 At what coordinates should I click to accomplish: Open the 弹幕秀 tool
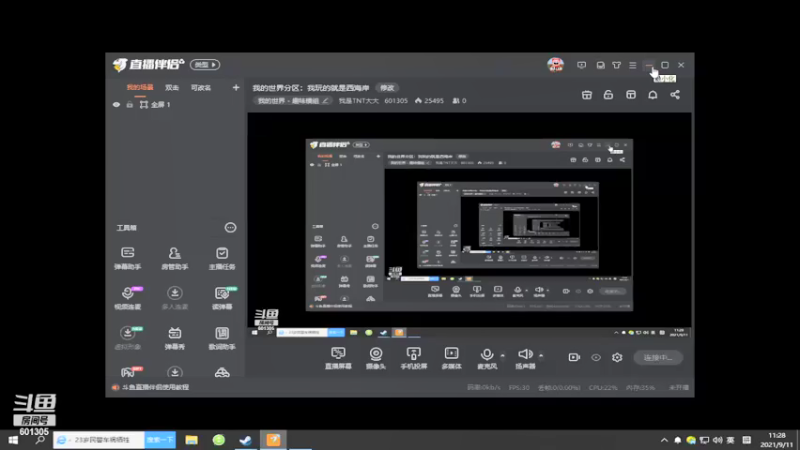click(x=174, y=338)
